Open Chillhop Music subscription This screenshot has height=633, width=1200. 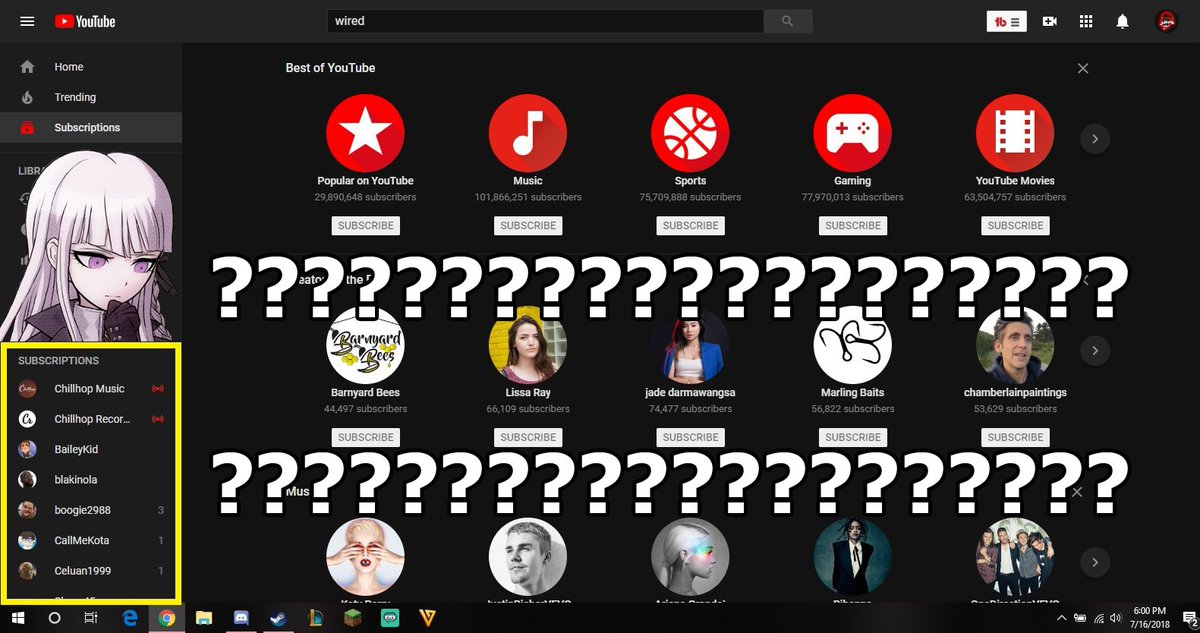tap(91, 388)
